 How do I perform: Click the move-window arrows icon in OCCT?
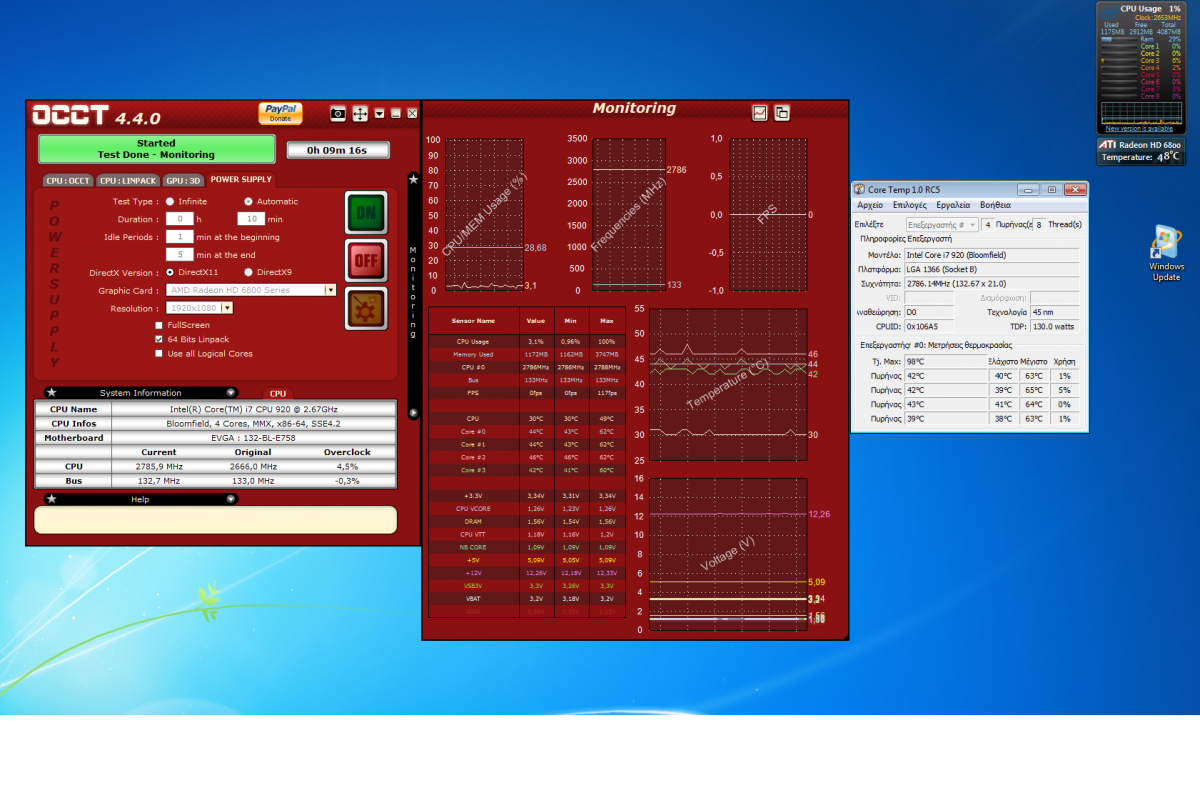click(x=360, y=114)
